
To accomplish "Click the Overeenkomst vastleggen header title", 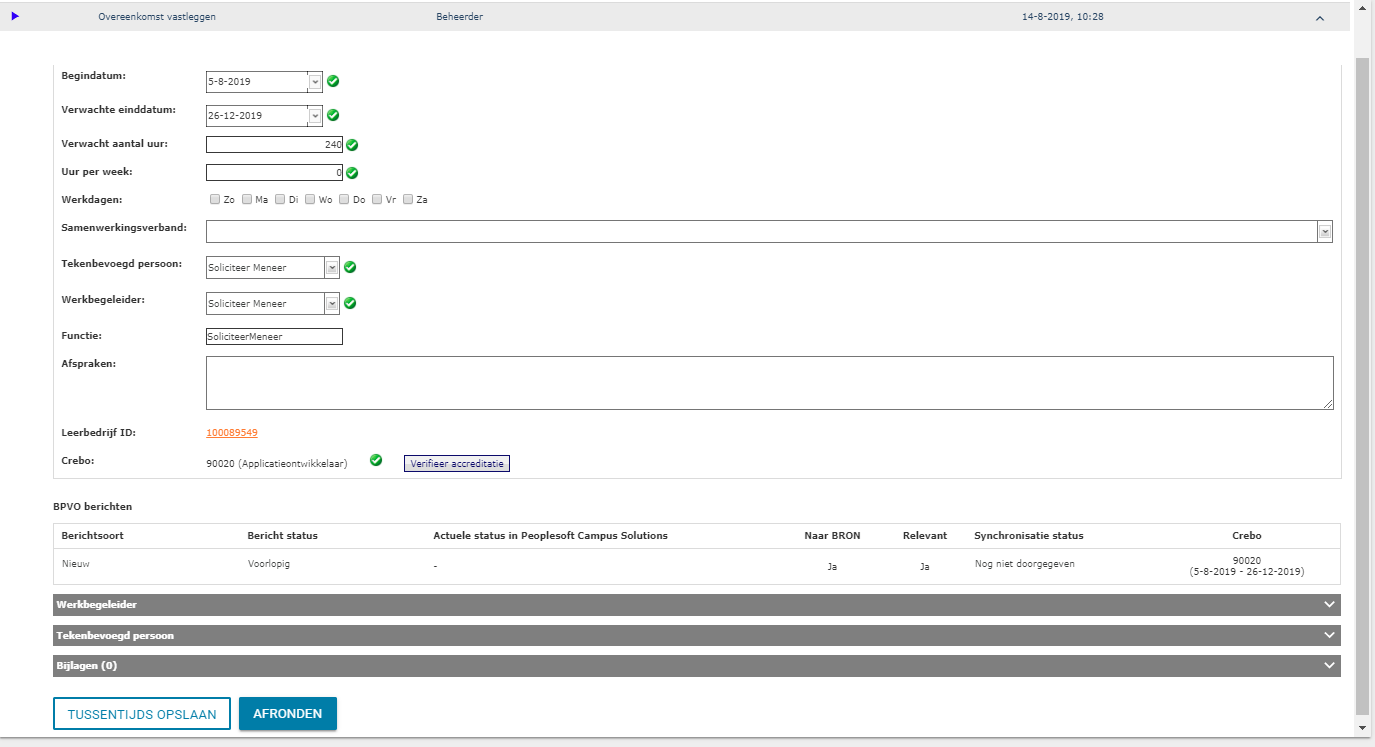I will pos(157,18).
